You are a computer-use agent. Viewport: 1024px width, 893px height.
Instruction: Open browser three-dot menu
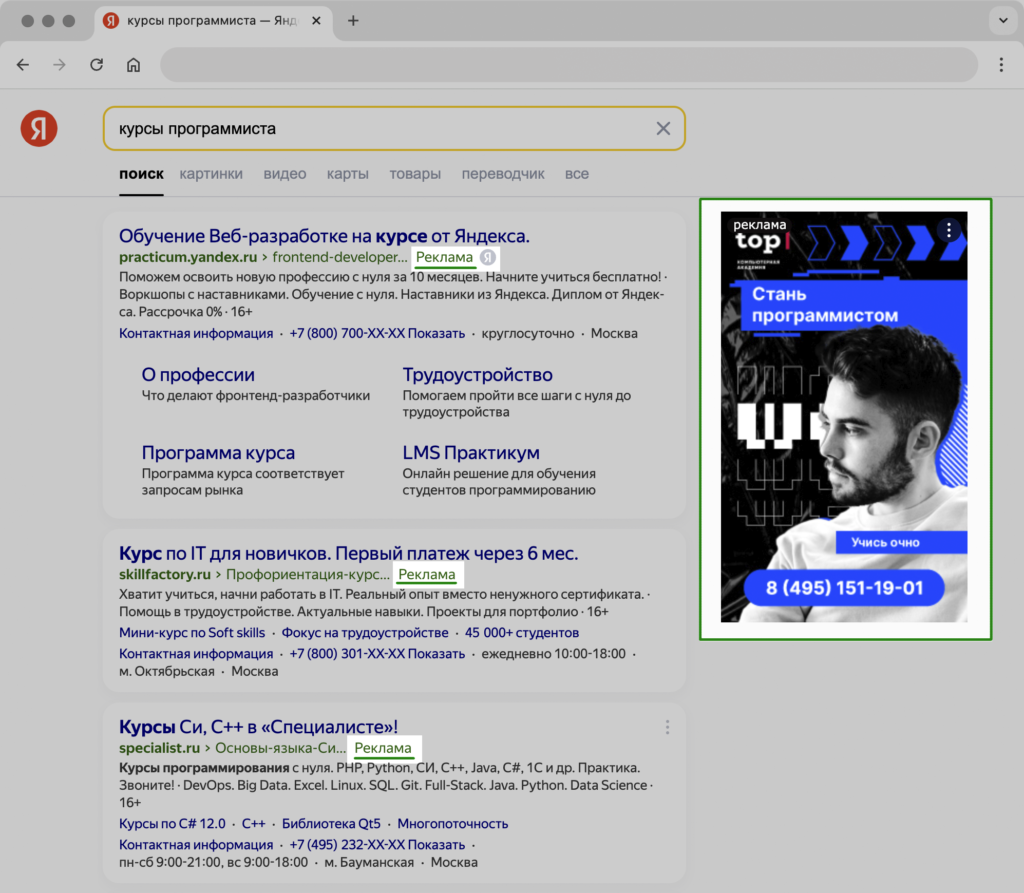[x=1001, y=65]
